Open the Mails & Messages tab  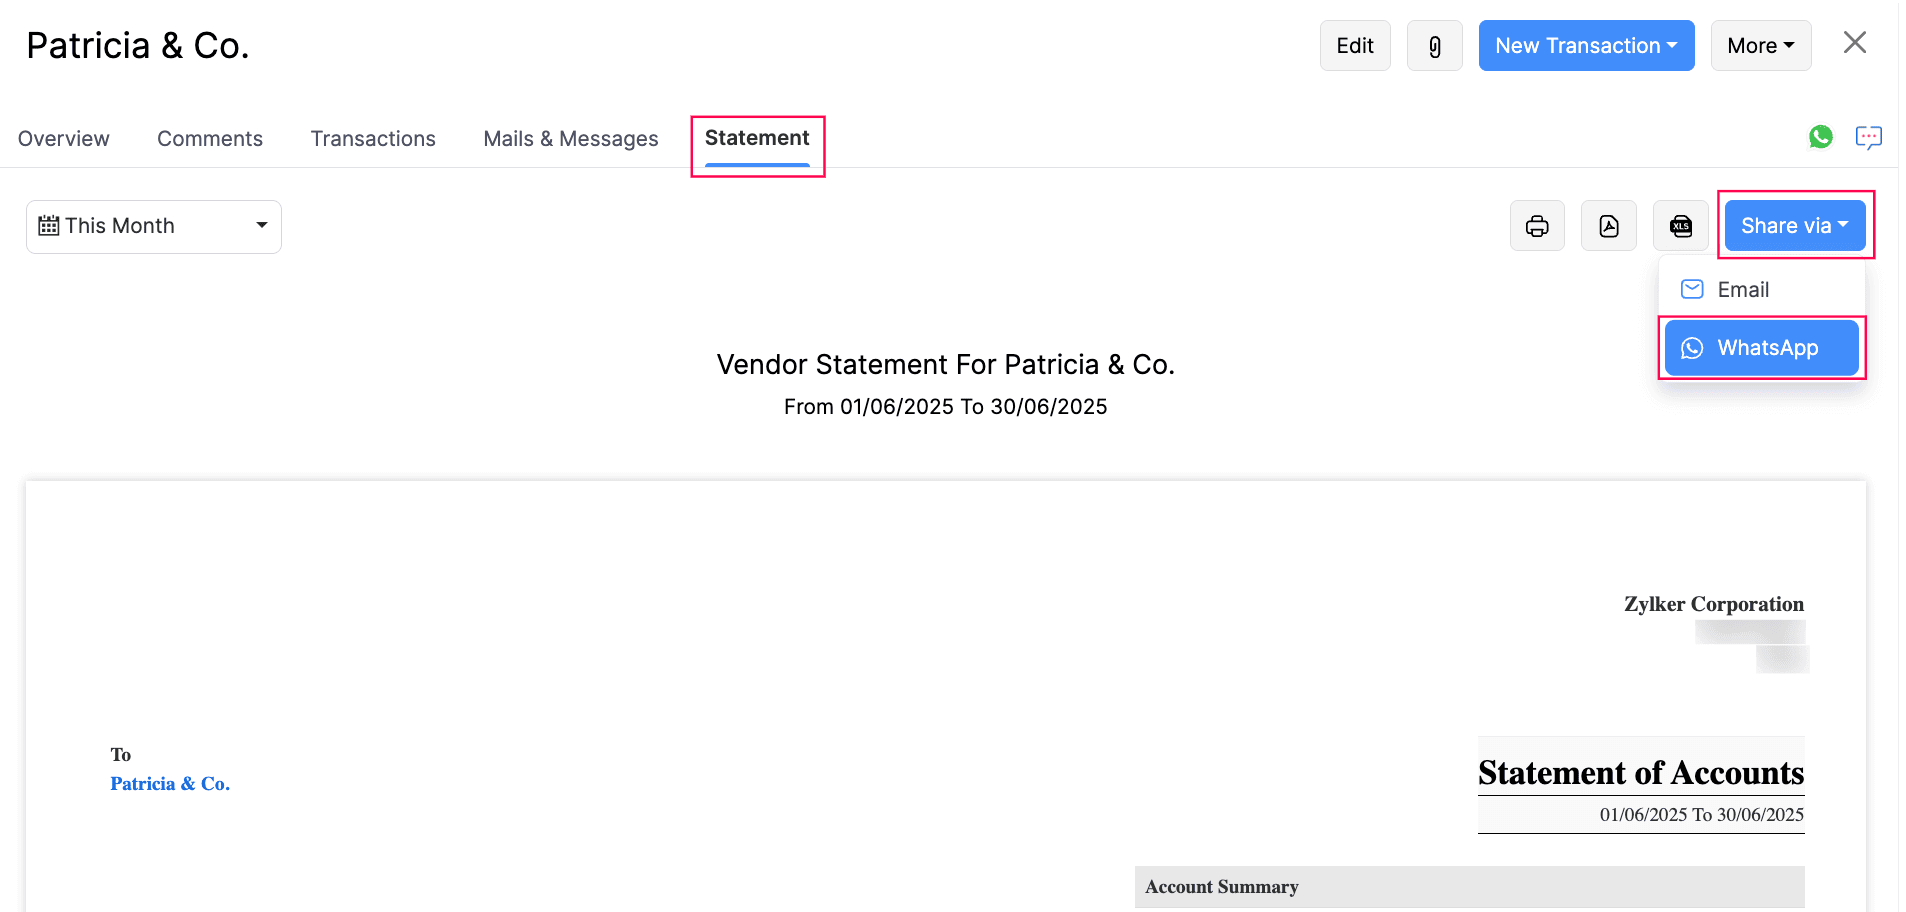click(x=570, y=138)
